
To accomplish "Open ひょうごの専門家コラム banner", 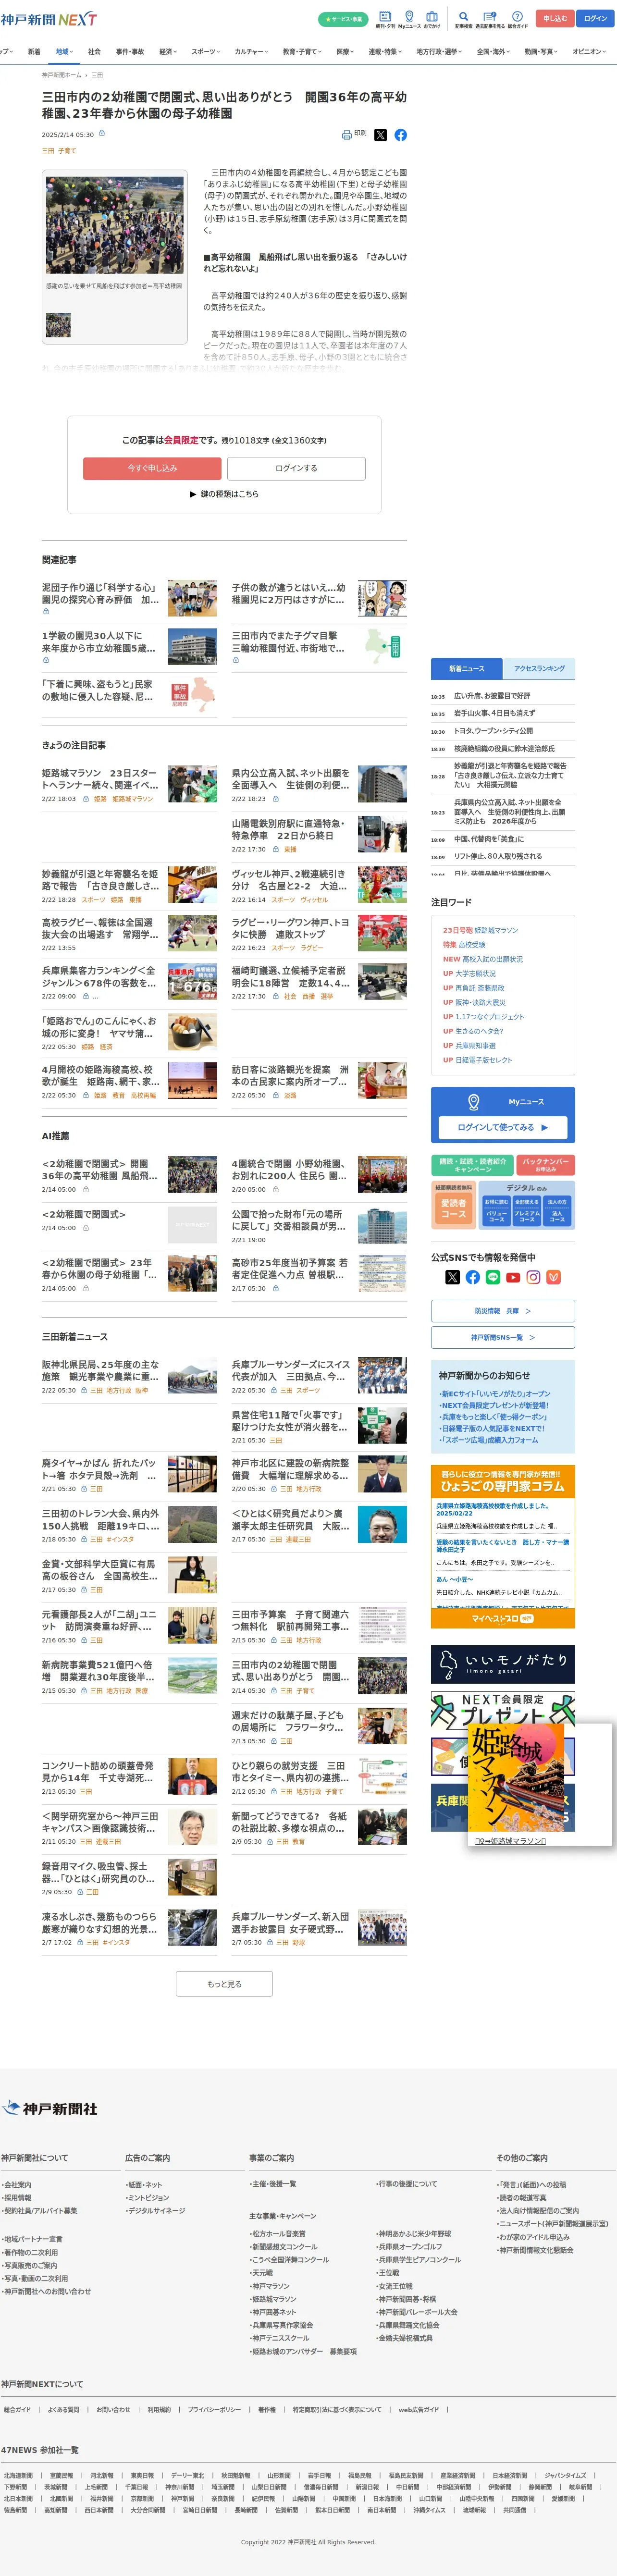I will coord(503,1481).
